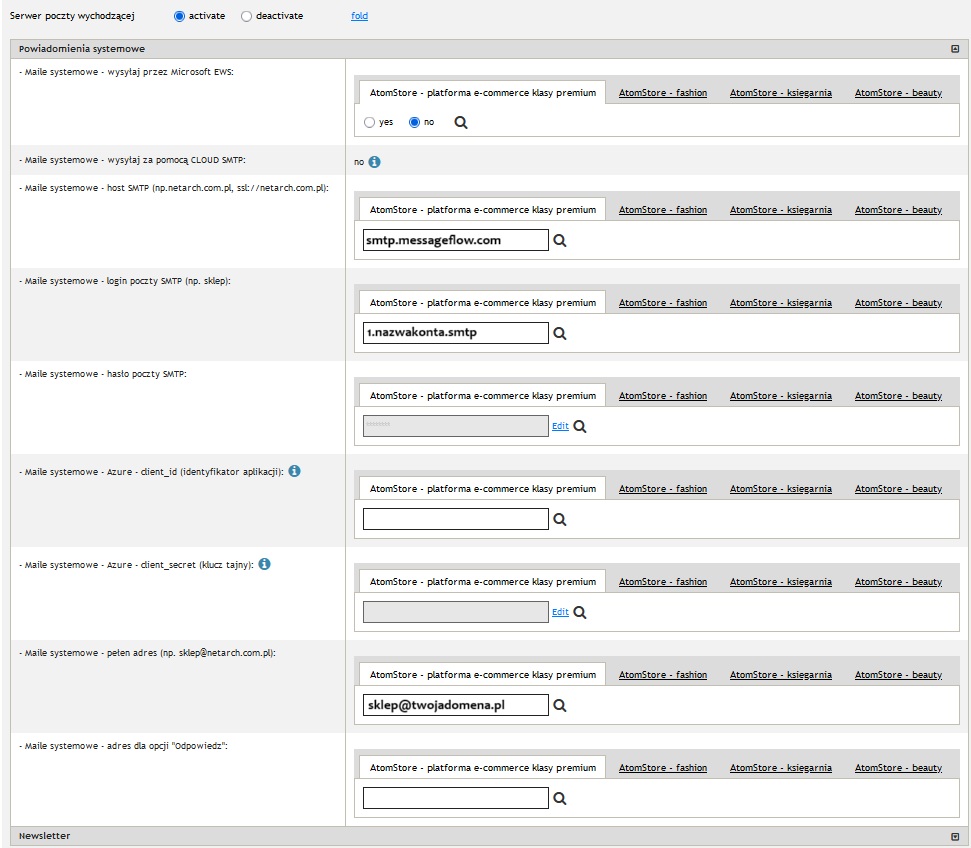Click Edit link for the SMTP password
Image resolution: width=971 pixels, height=848 pixels.
coord(560,426)
